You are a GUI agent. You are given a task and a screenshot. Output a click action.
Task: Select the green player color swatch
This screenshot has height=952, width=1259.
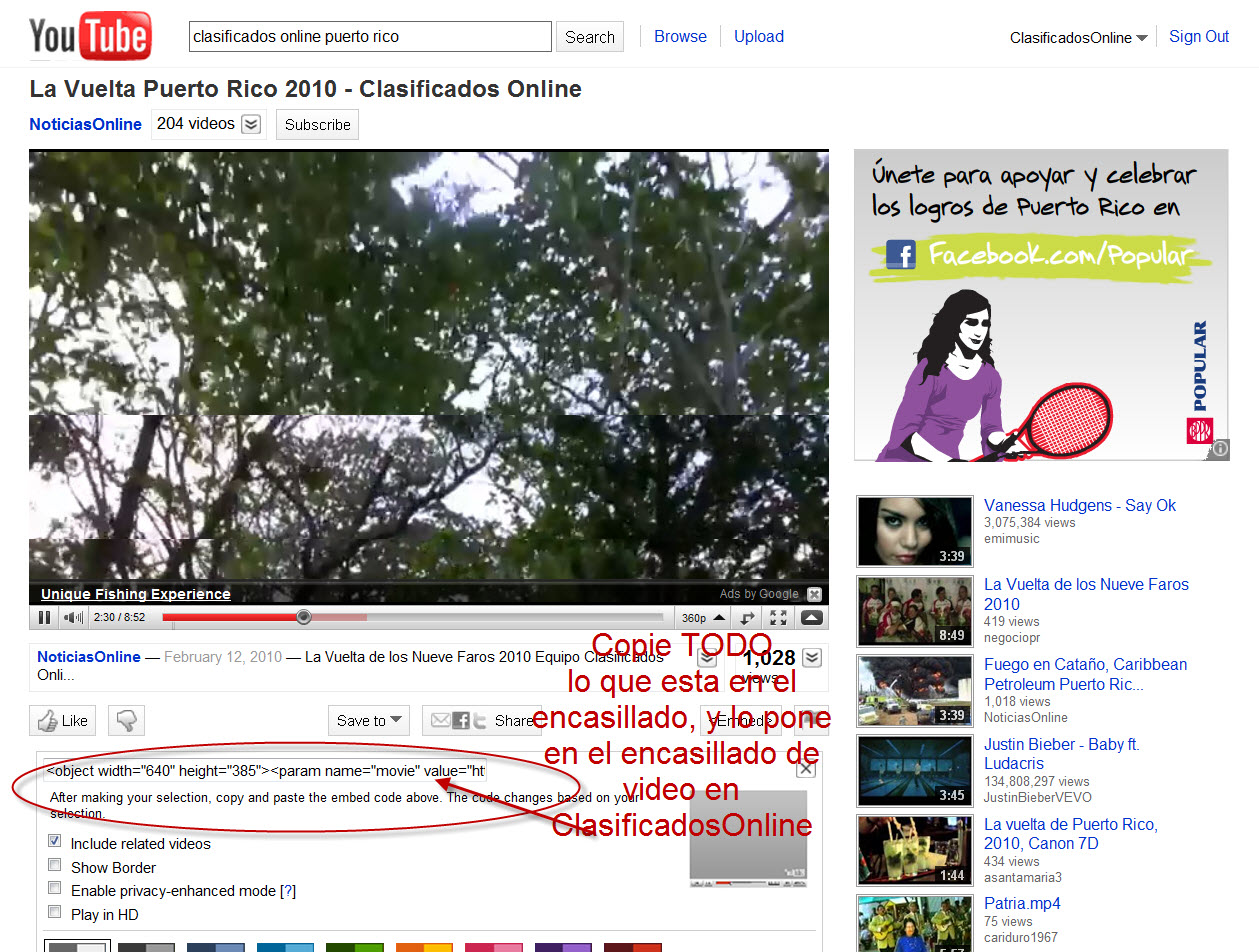354,946
